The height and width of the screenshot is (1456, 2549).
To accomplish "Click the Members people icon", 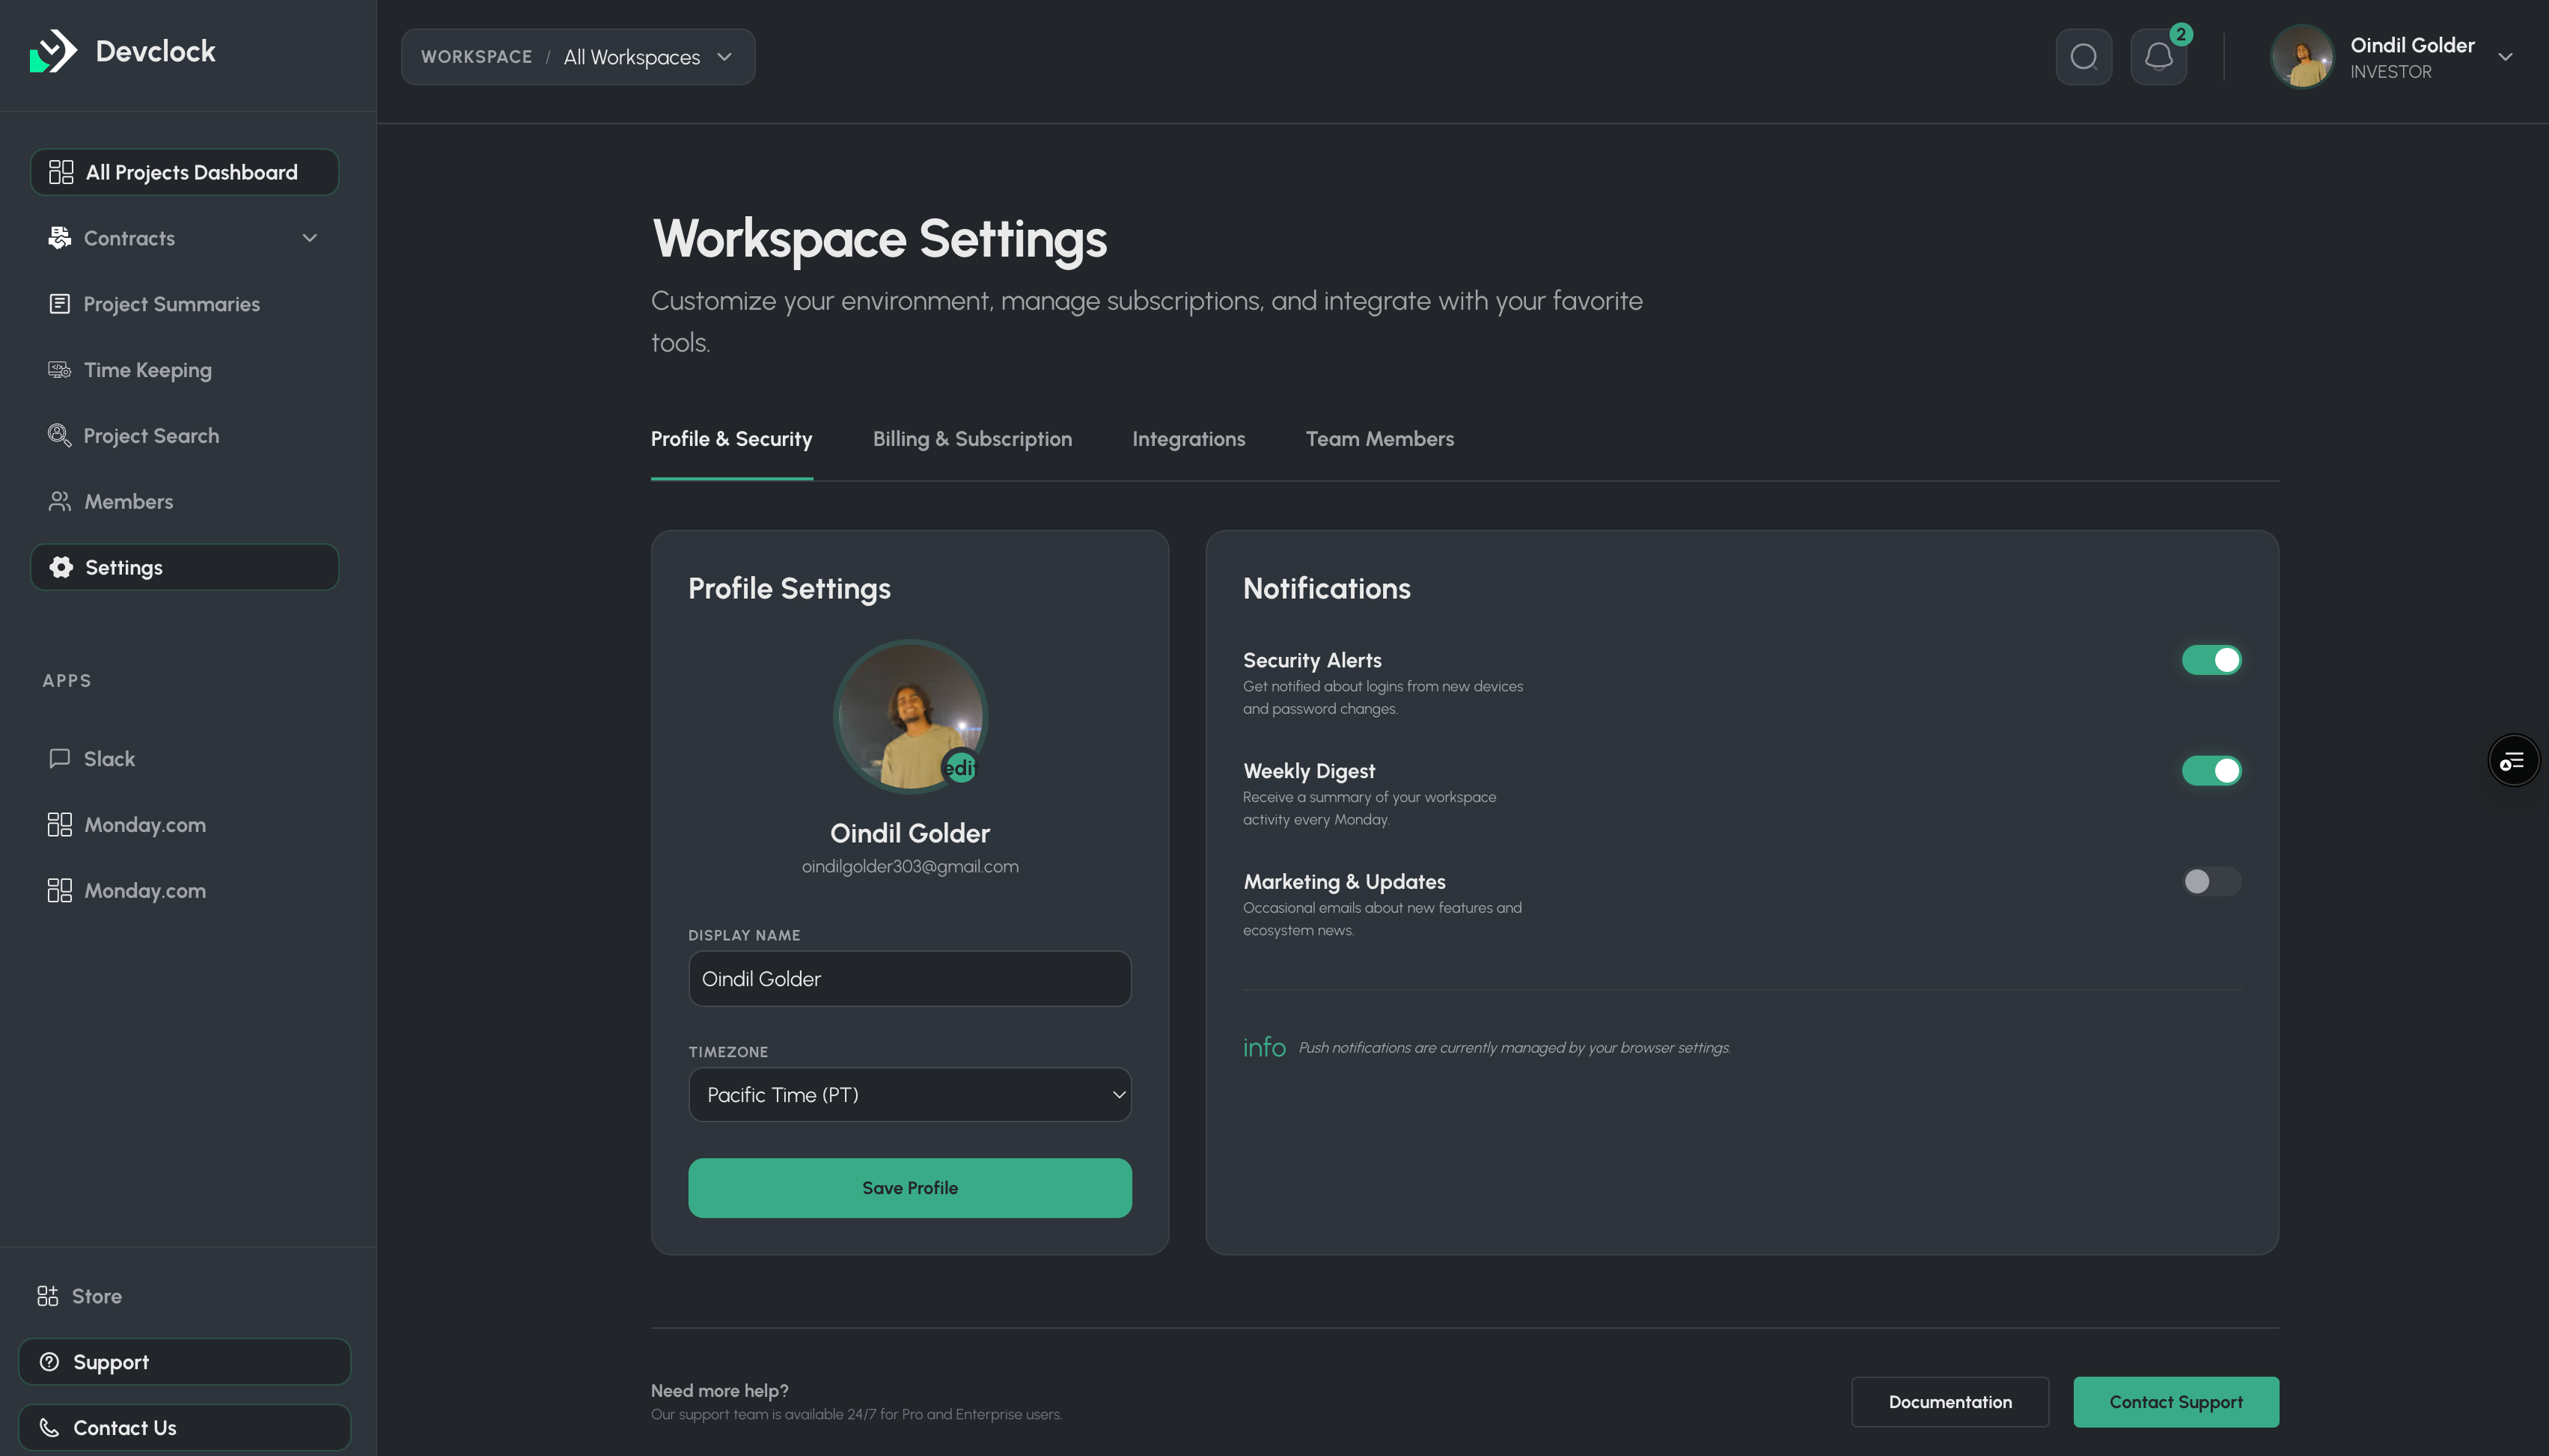I will pyautogui.click(x=60, y=502).
